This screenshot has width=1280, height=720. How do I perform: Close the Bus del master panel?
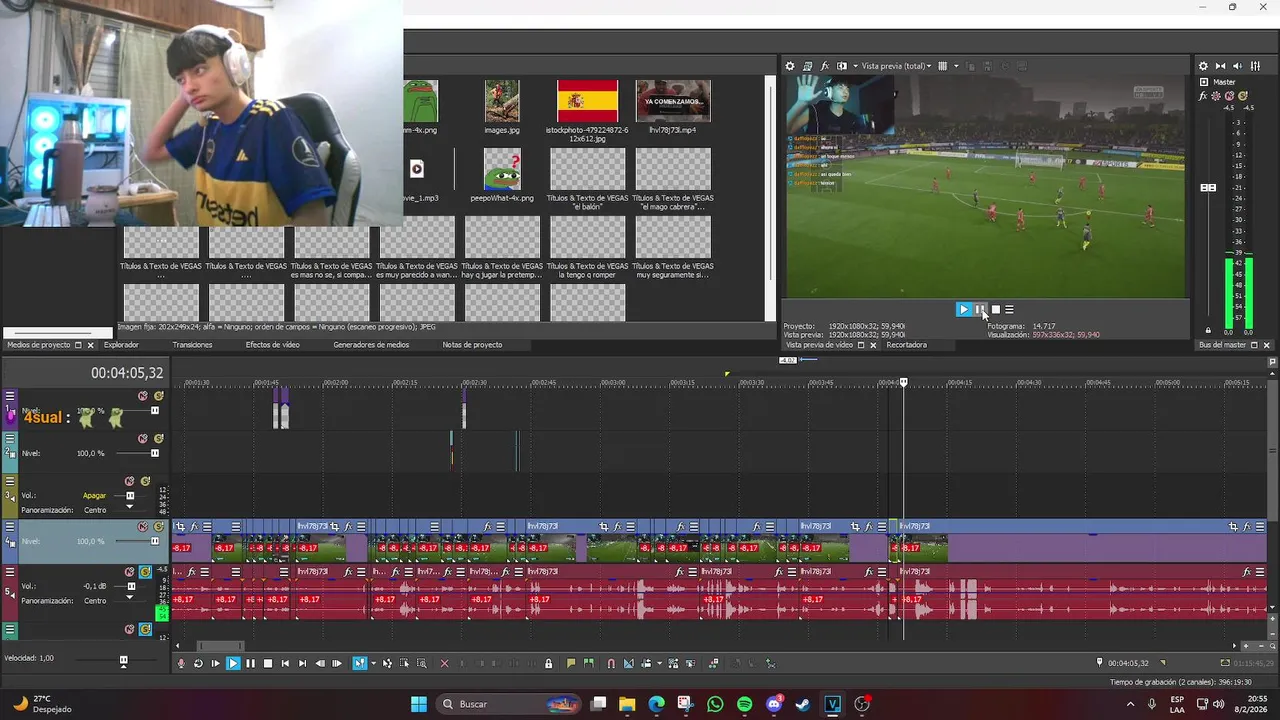click(1266, 345)
